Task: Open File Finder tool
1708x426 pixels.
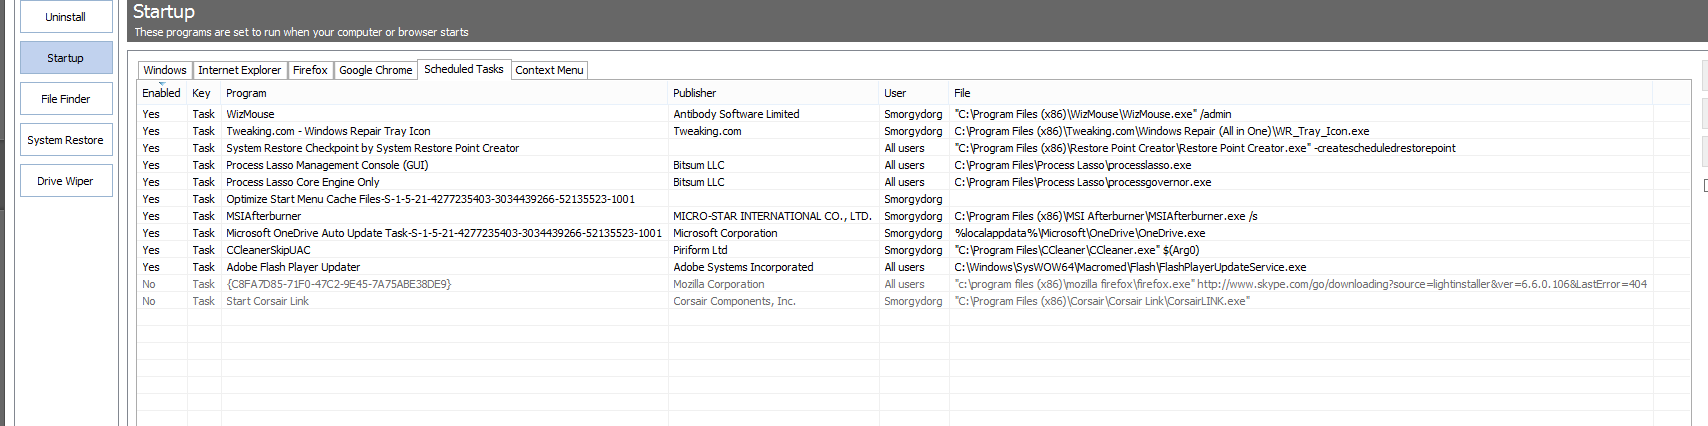Action: coord(66,99)
